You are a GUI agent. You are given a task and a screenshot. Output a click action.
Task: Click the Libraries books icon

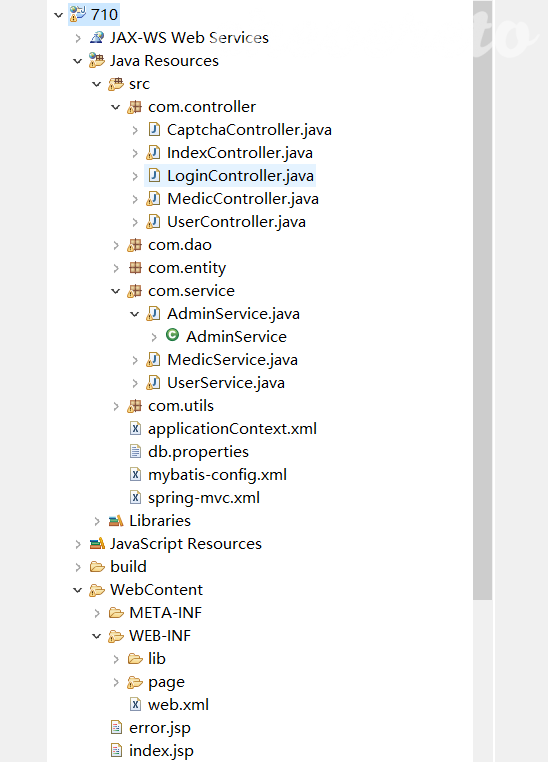tap(116, 521)
